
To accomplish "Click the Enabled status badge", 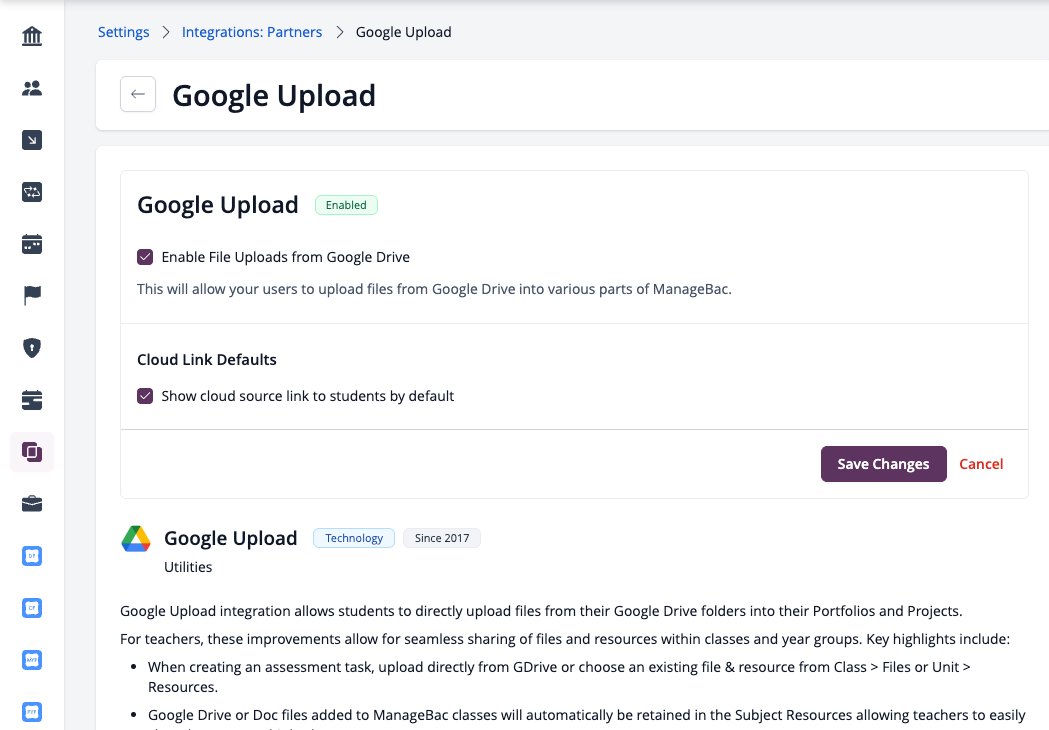I will [x=346, y=205].
